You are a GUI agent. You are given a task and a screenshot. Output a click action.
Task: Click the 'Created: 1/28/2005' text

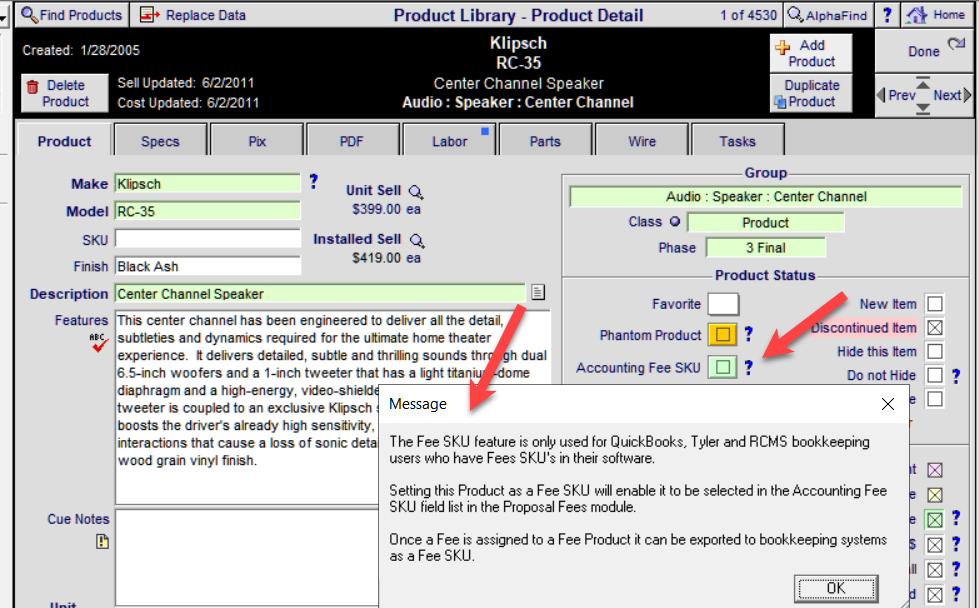[81, 50]
